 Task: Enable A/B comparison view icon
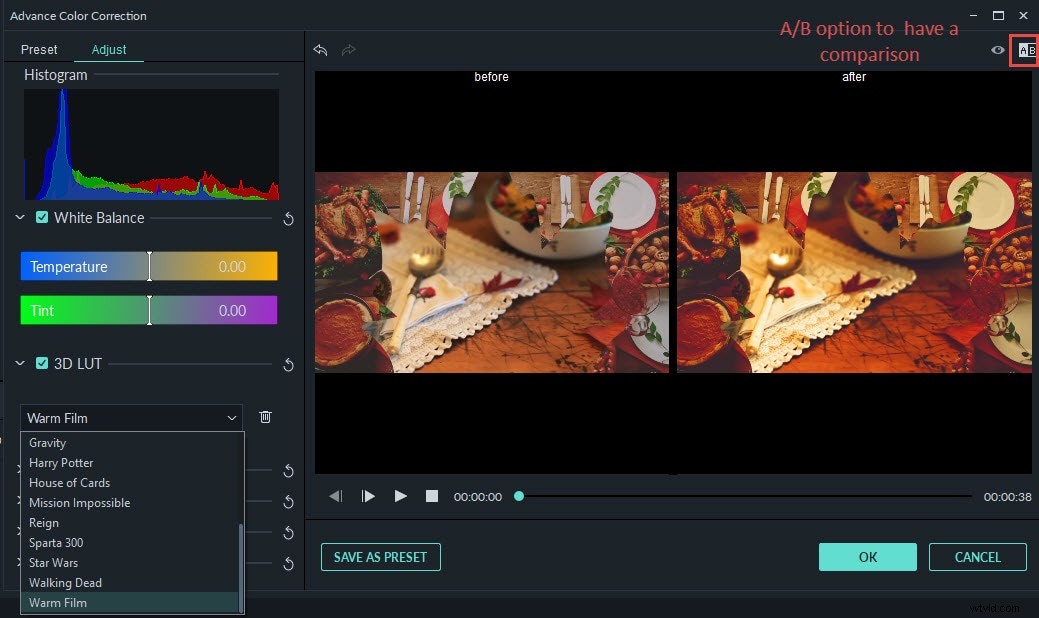point(1024,50)
